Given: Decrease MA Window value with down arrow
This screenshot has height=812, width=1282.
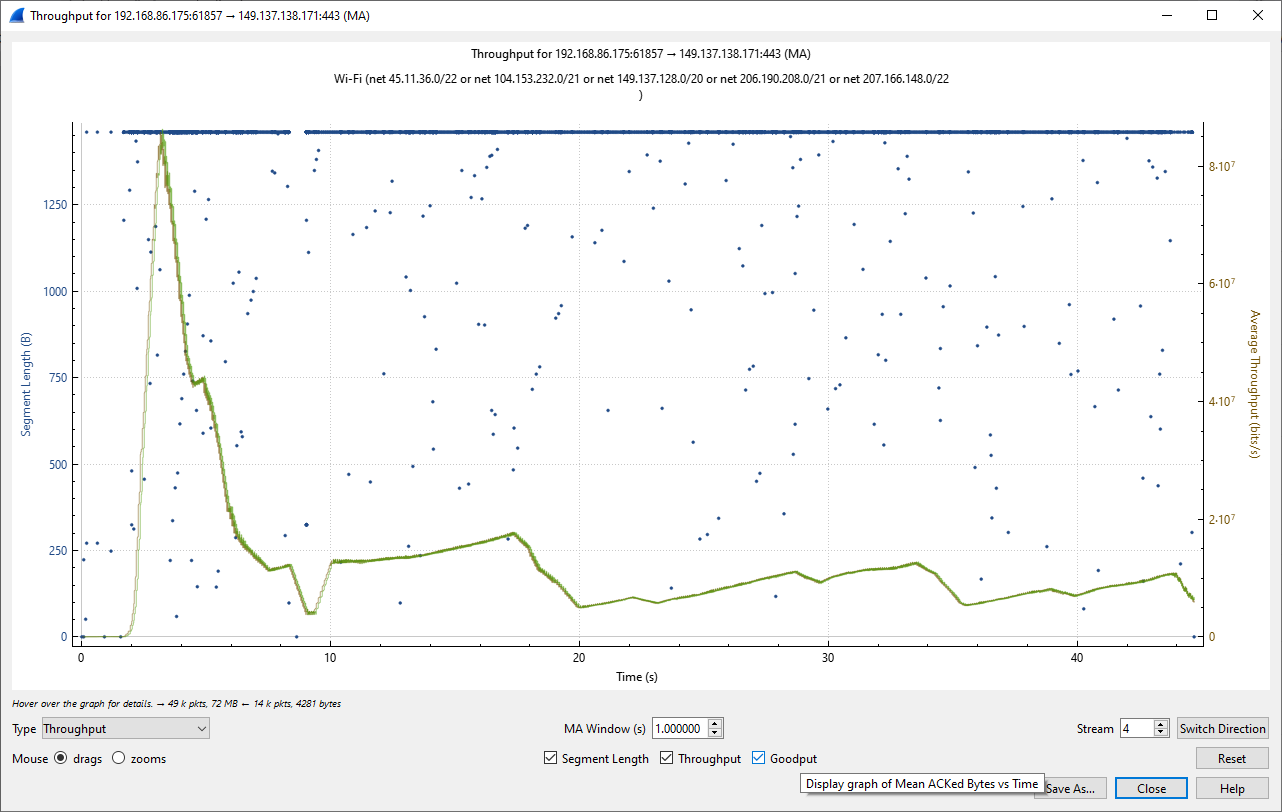Looking at the screenshot, I should (714, 734).
